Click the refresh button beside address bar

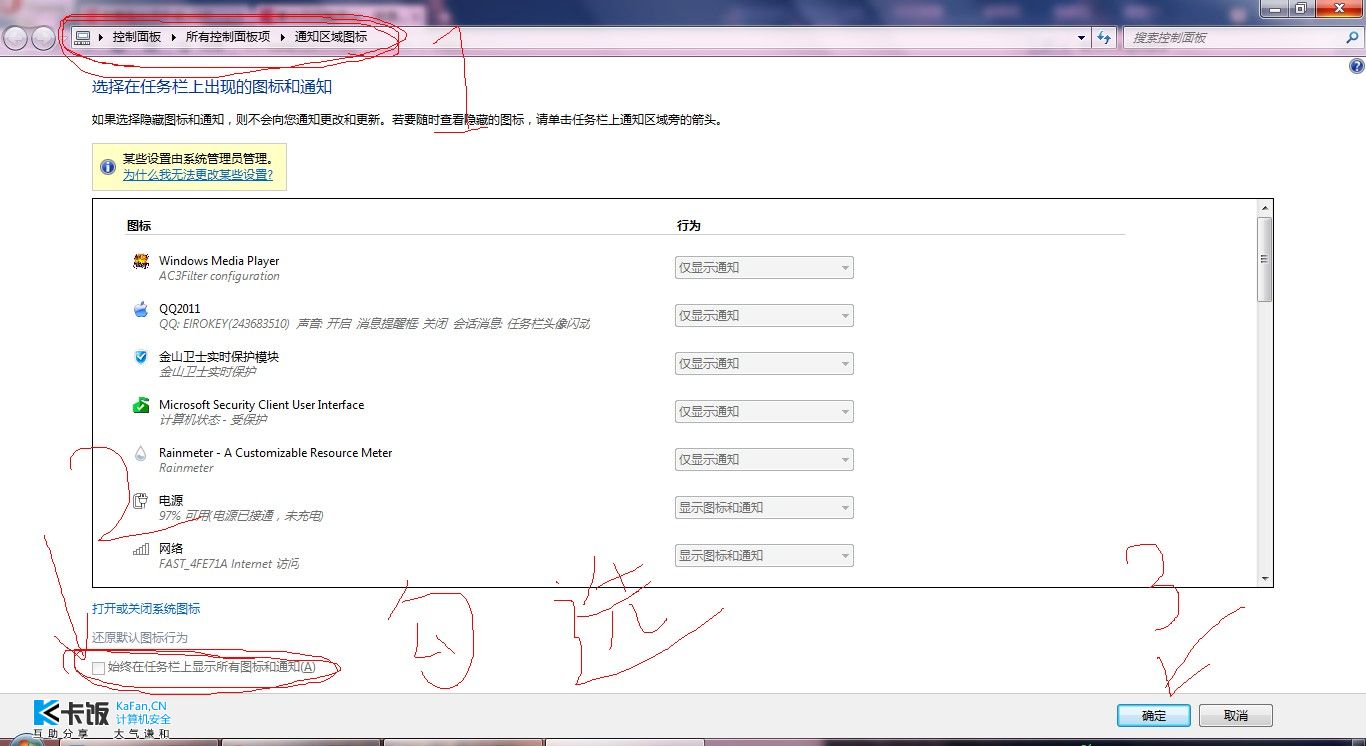pos(1104,37)
